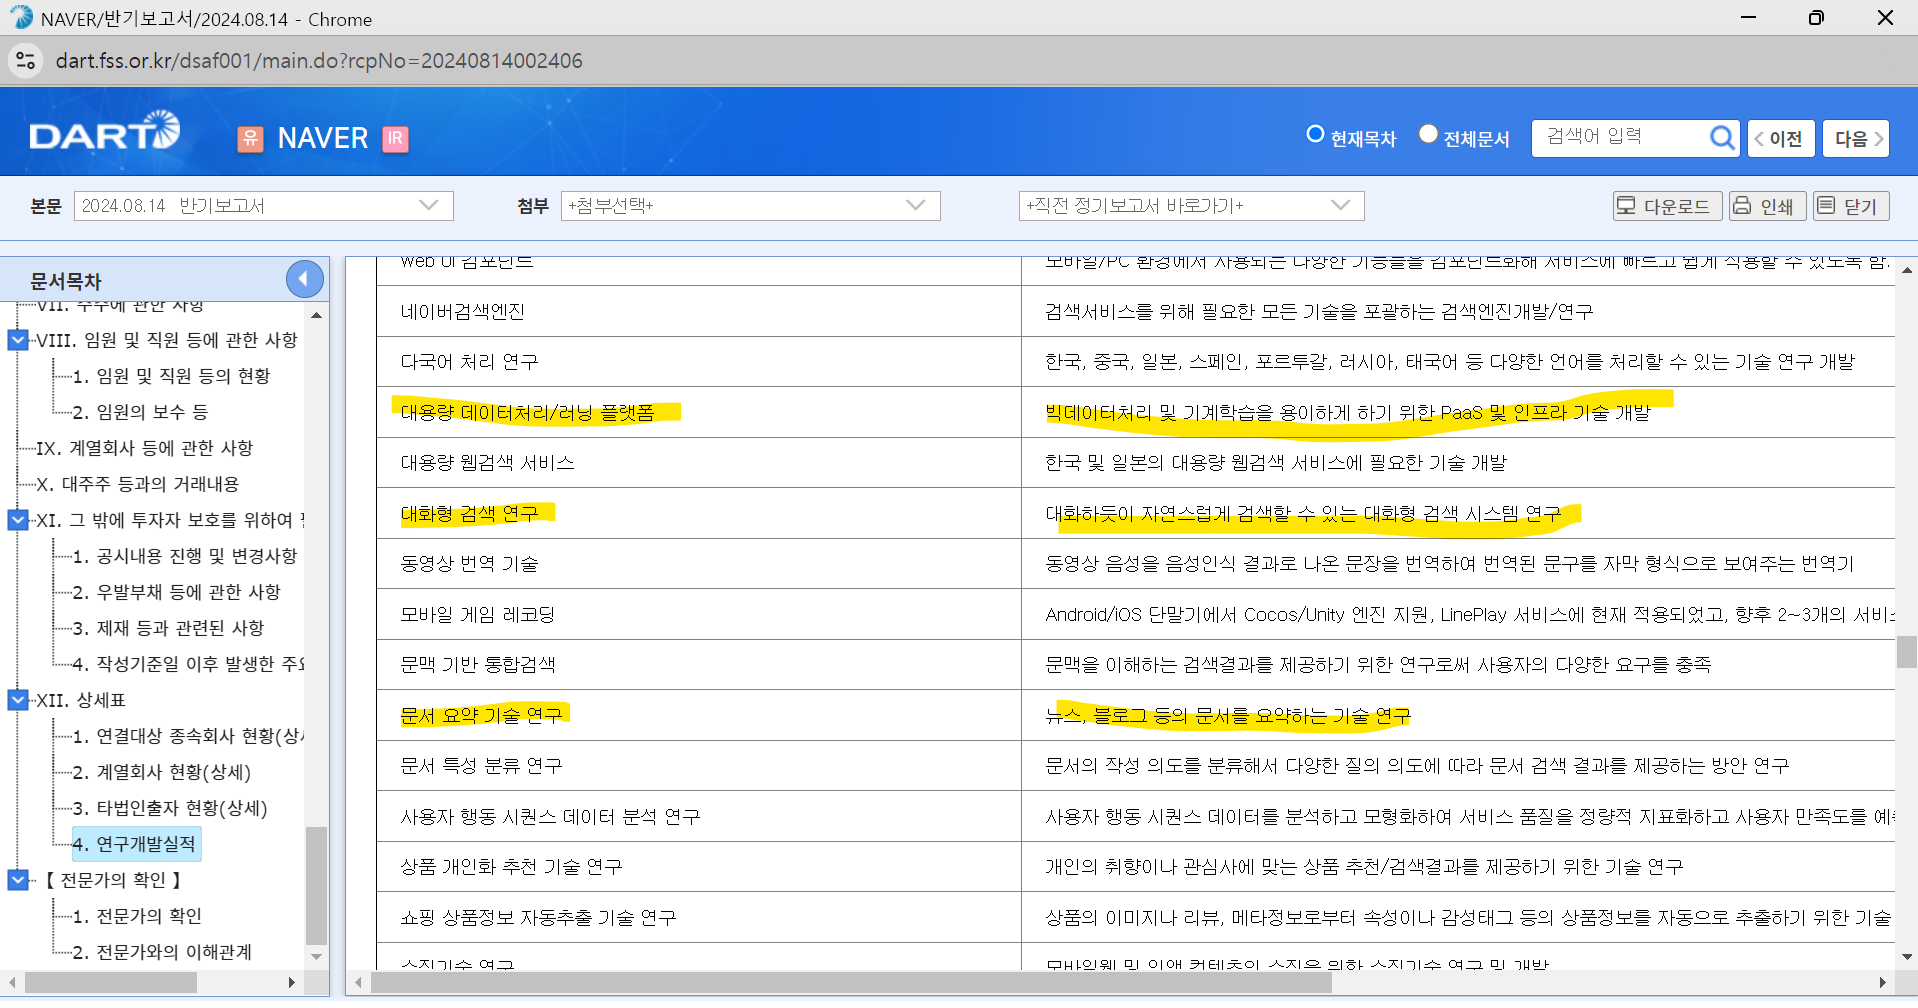Screen dimensions: 1918x1008
Task: Collapse the VIII. 임원 및 직원 tree node
Action: 18,340
